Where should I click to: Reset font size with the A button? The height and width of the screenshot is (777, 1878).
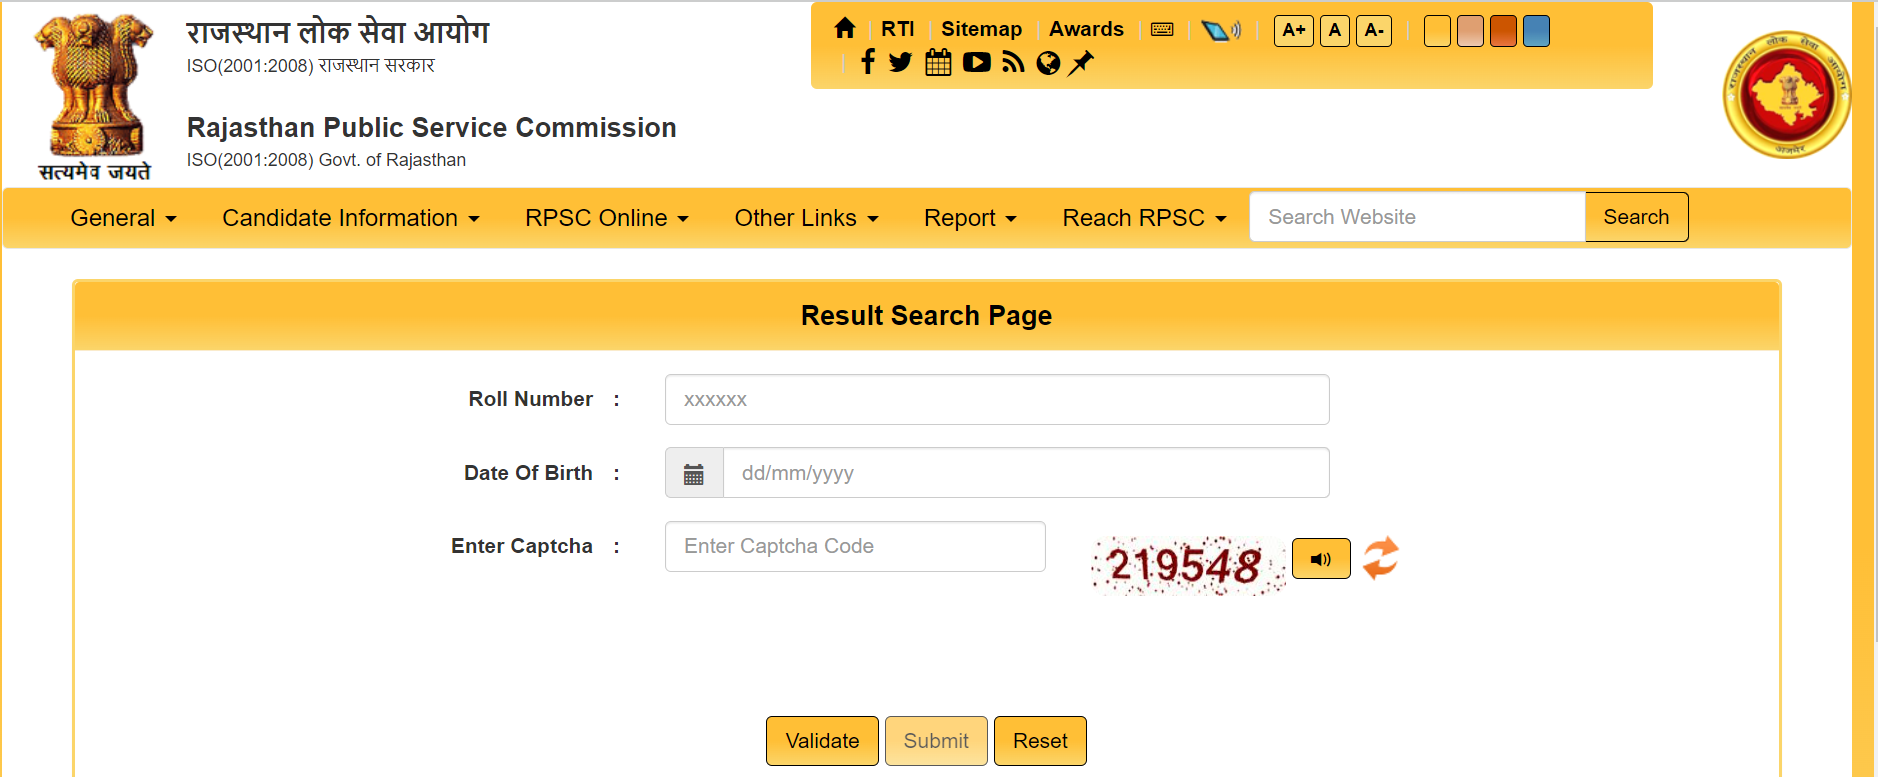pos(1334,30)
